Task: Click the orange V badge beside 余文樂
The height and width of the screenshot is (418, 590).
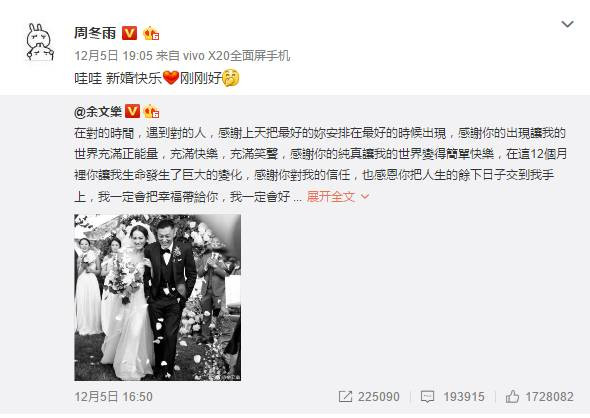Action: (x=132, y=111)
